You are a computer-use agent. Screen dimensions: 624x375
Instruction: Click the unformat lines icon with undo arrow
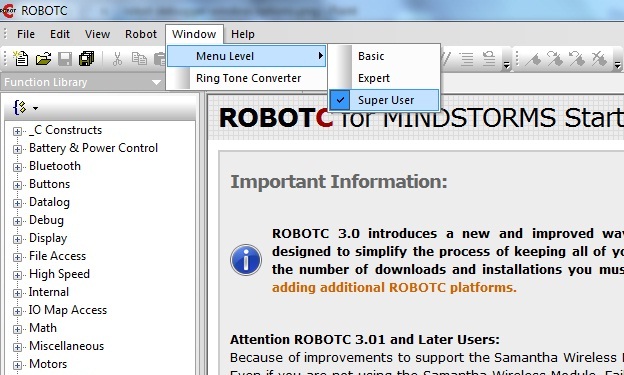click(489, 59)
